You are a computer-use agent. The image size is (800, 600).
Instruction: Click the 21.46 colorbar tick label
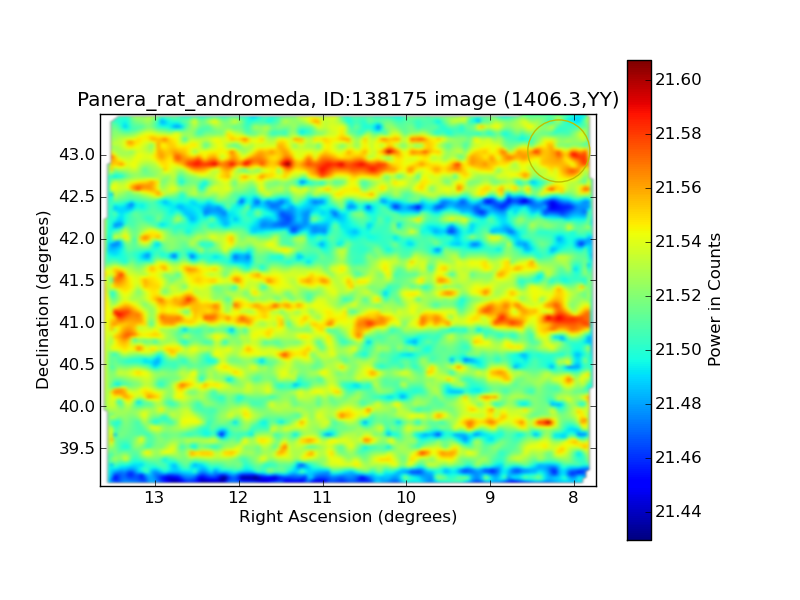pos(678,458)
